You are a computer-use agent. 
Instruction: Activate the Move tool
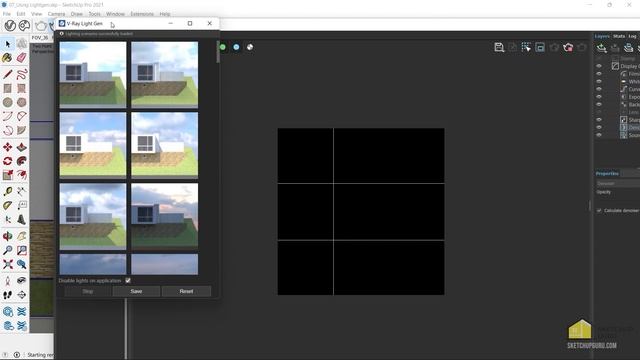[7, 147]
